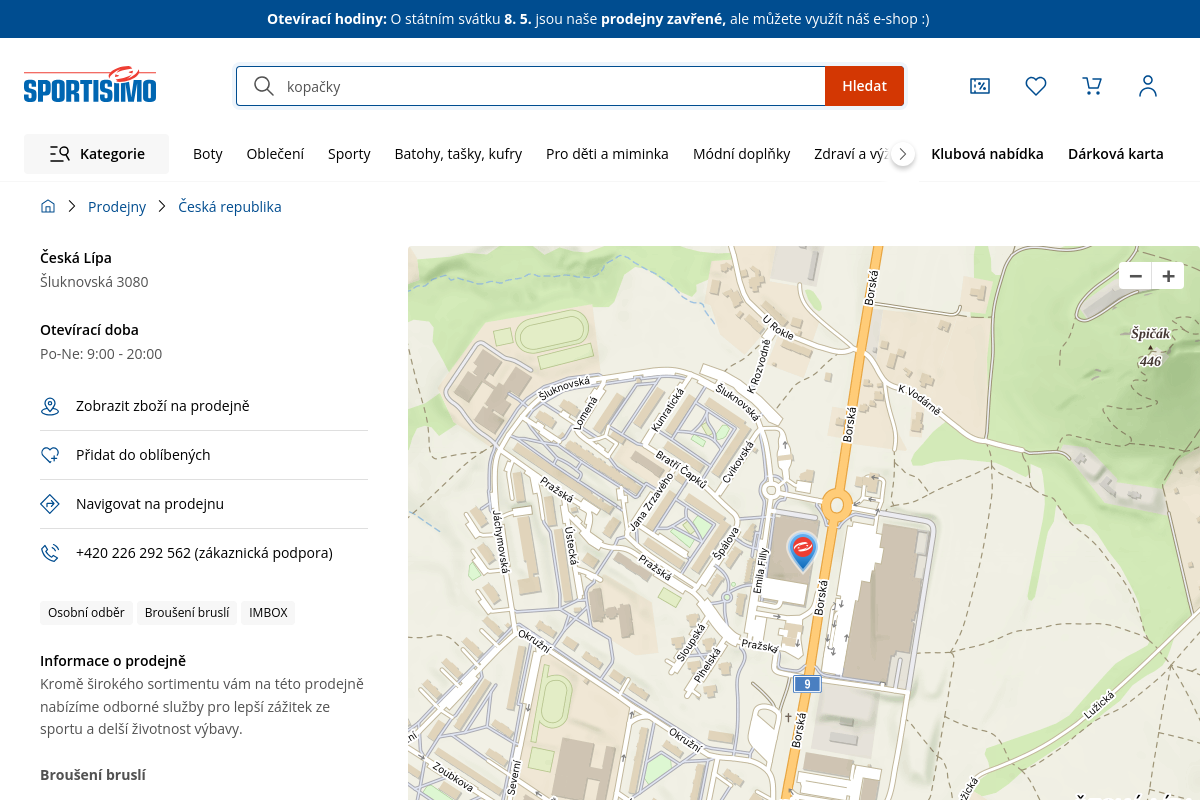Click the Hledat search button
The width and height of the screenshot is (1200, 800).
[x=864, y=86]
